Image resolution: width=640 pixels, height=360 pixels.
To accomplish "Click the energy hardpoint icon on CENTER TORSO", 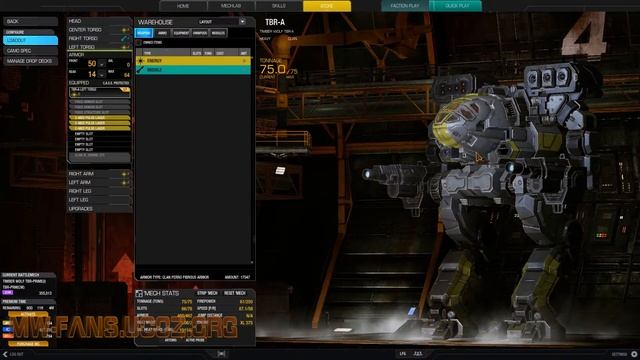I will coord(124,30).
